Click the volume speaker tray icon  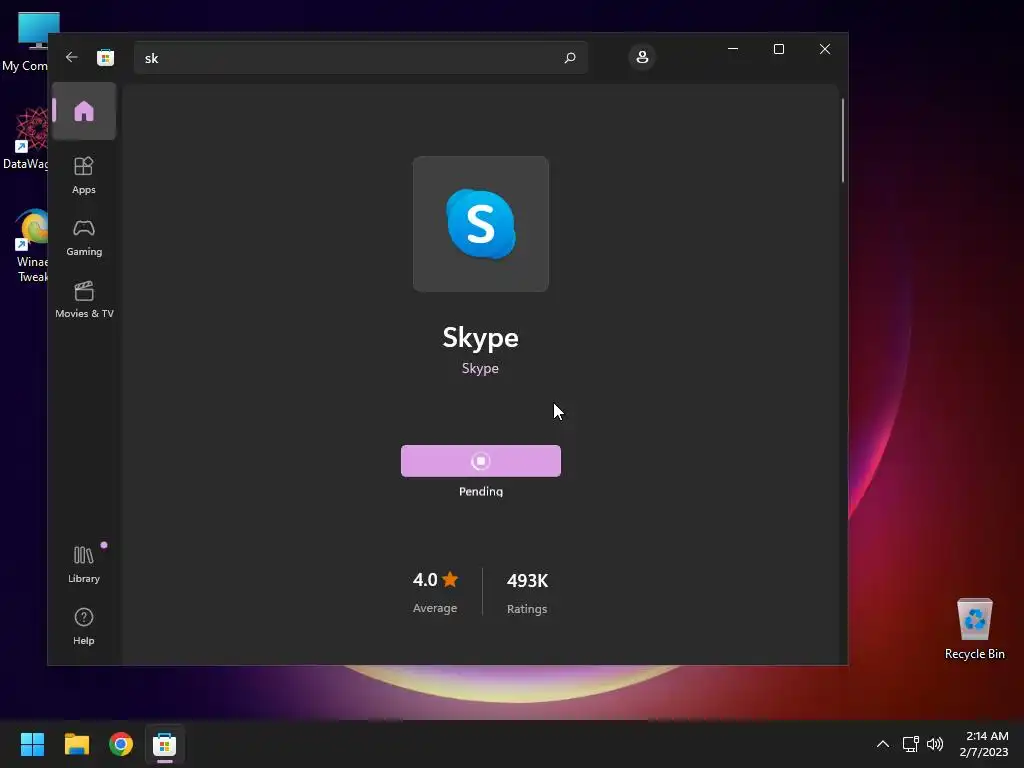tap(935, 744)
